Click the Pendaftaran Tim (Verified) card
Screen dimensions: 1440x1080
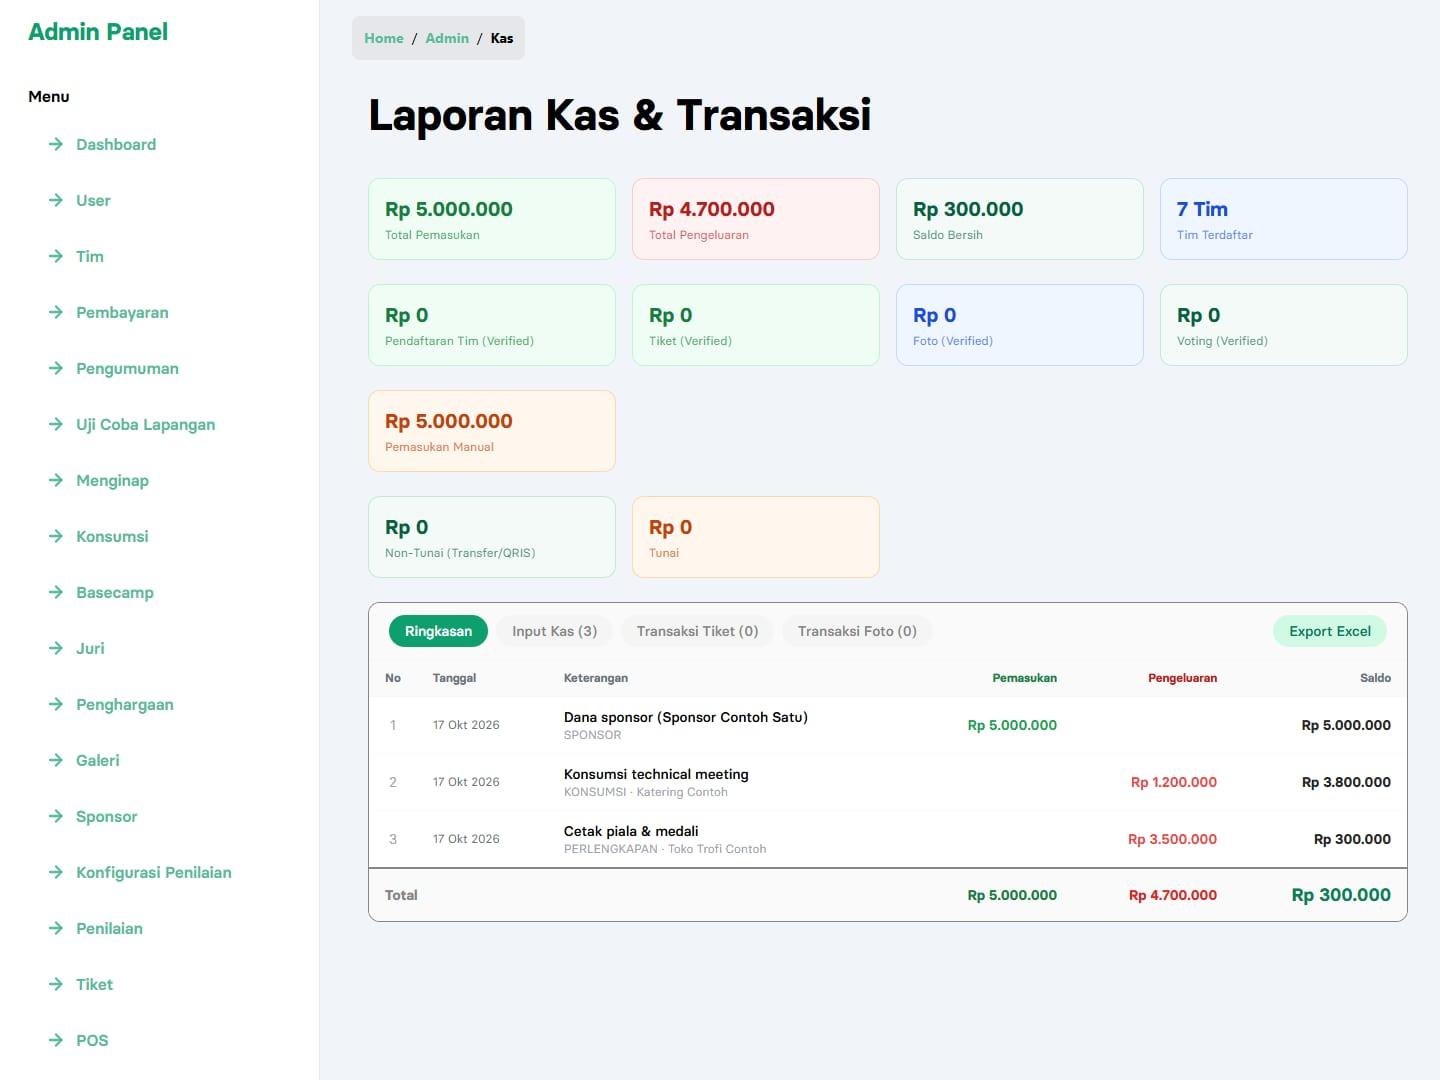pyautogui.click(x=492, y=325)
